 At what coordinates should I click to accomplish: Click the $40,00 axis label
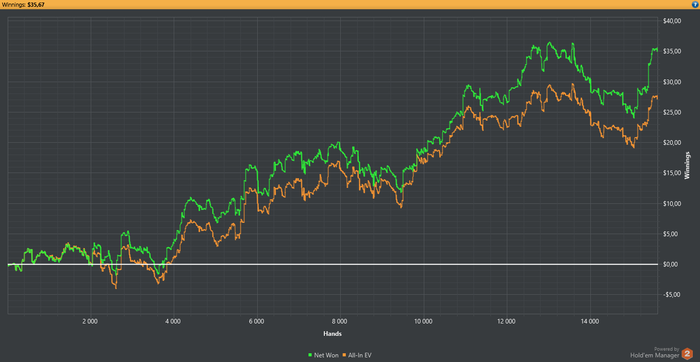click(672, 21)
